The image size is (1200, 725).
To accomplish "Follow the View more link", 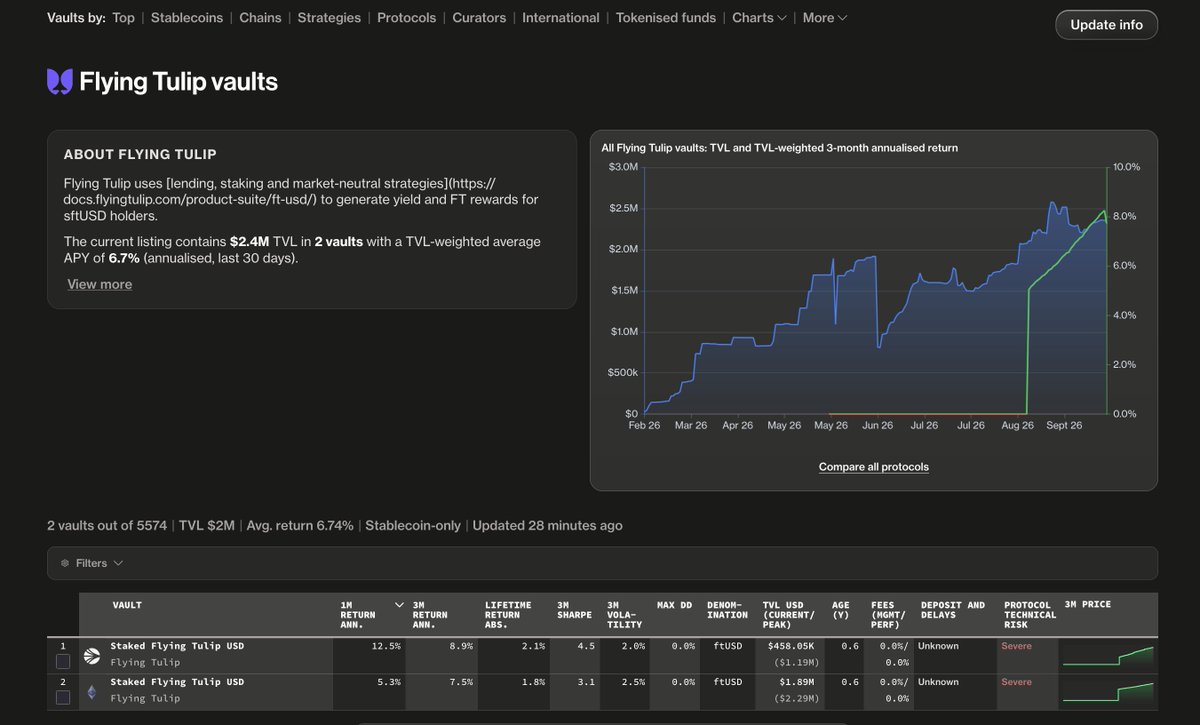I will (x=99, y=284).
